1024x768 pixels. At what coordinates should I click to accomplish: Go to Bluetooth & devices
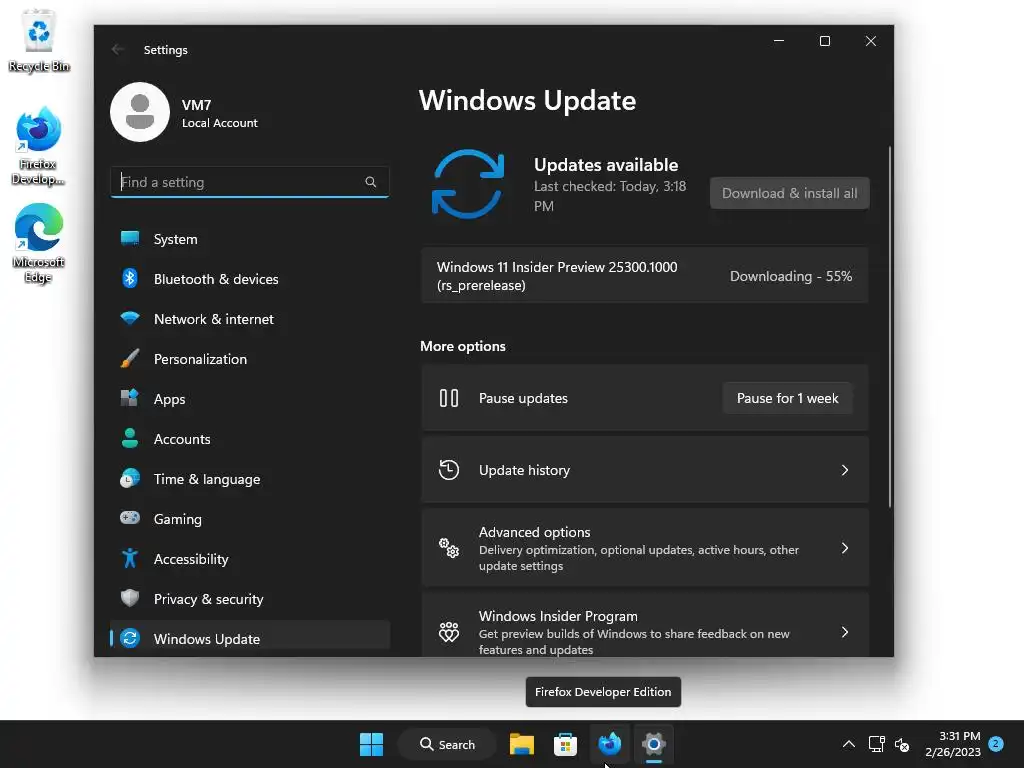click(x=250, y=278)
